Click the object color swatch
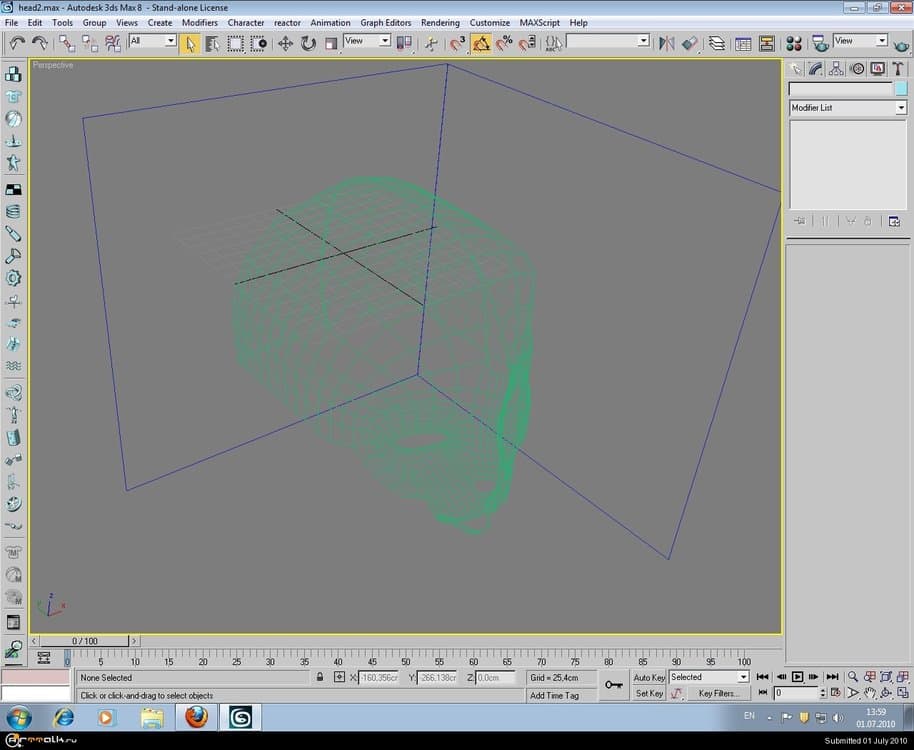This screenshot has height=750, width=914. (x=901, y=88)
